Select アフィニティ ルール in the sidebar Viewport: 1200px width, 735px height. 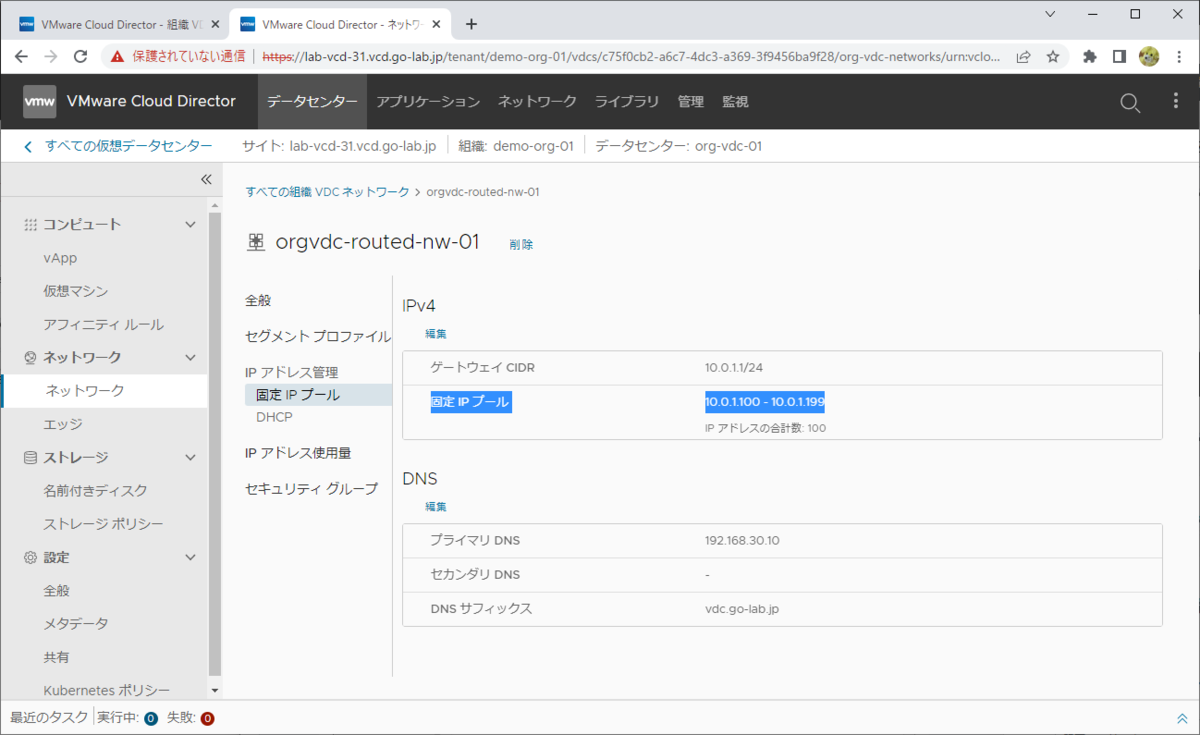[104, 324]
